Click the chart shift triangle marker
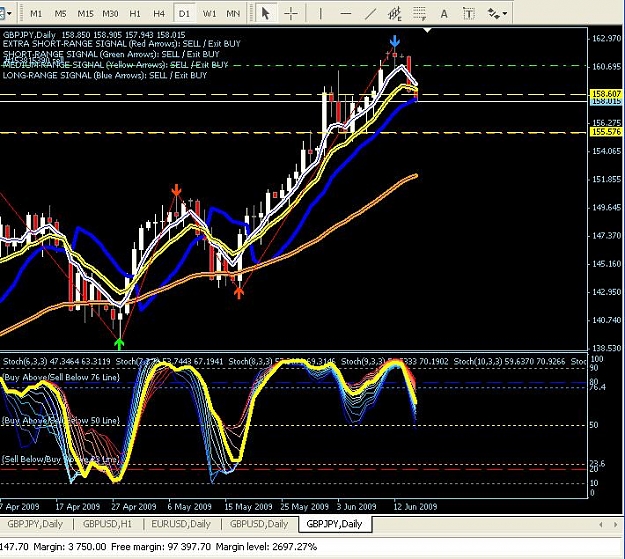Viewport: 625px width, 559px height. 427,30
